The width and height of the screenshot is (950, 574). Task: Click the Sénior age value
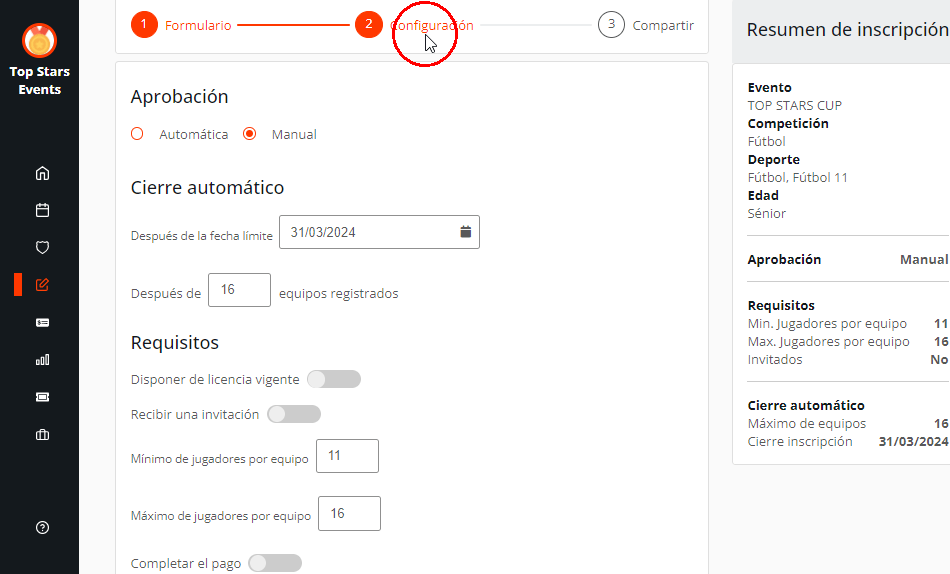tap(766, 213)
